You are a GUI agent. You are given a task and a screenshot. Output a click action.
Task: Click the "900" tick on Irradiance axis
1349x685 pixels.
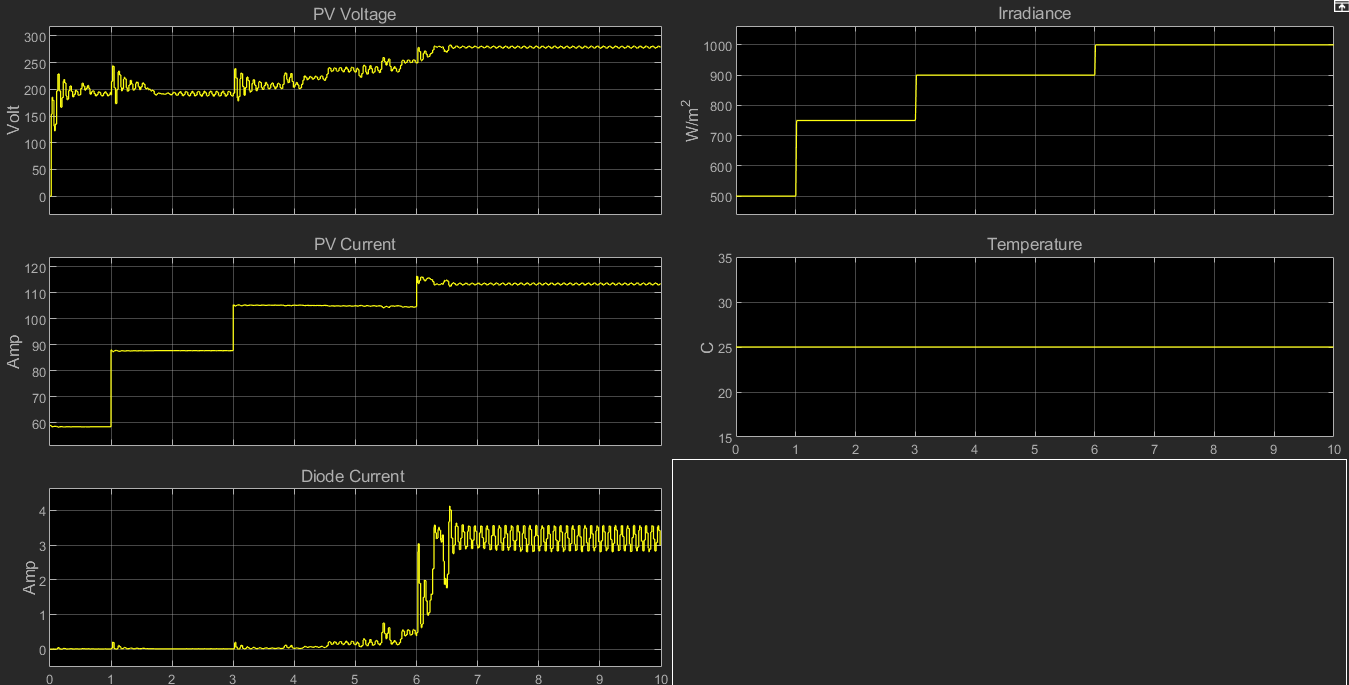tap(720, 76)
